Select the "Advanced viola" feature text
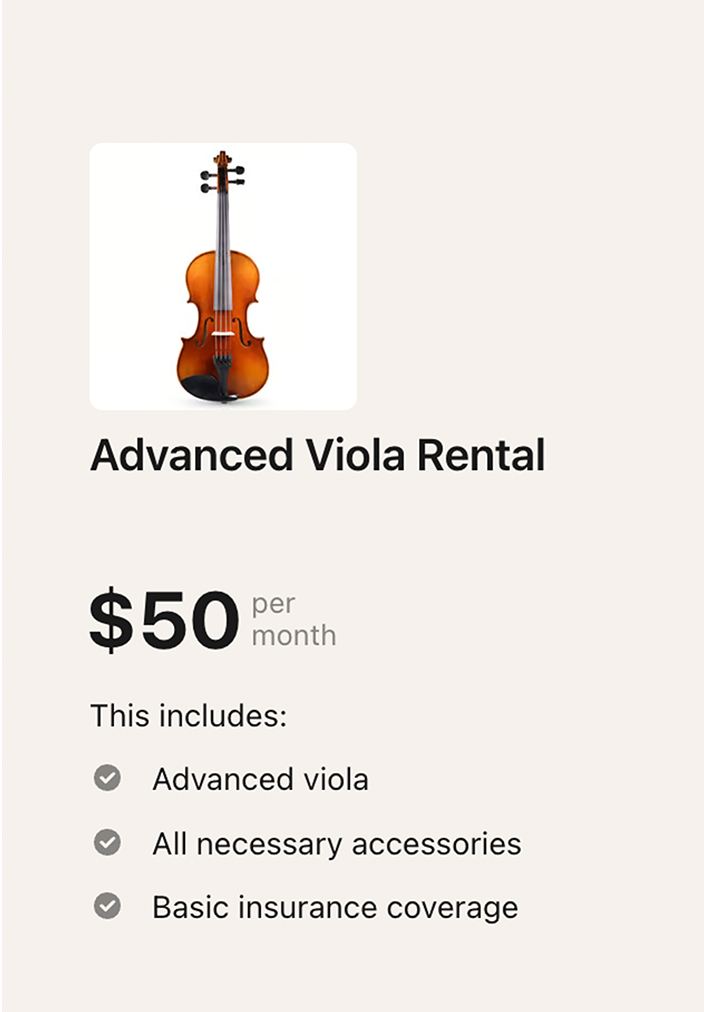Viewport: 704px width, 1012px height. tap(260, 779)
